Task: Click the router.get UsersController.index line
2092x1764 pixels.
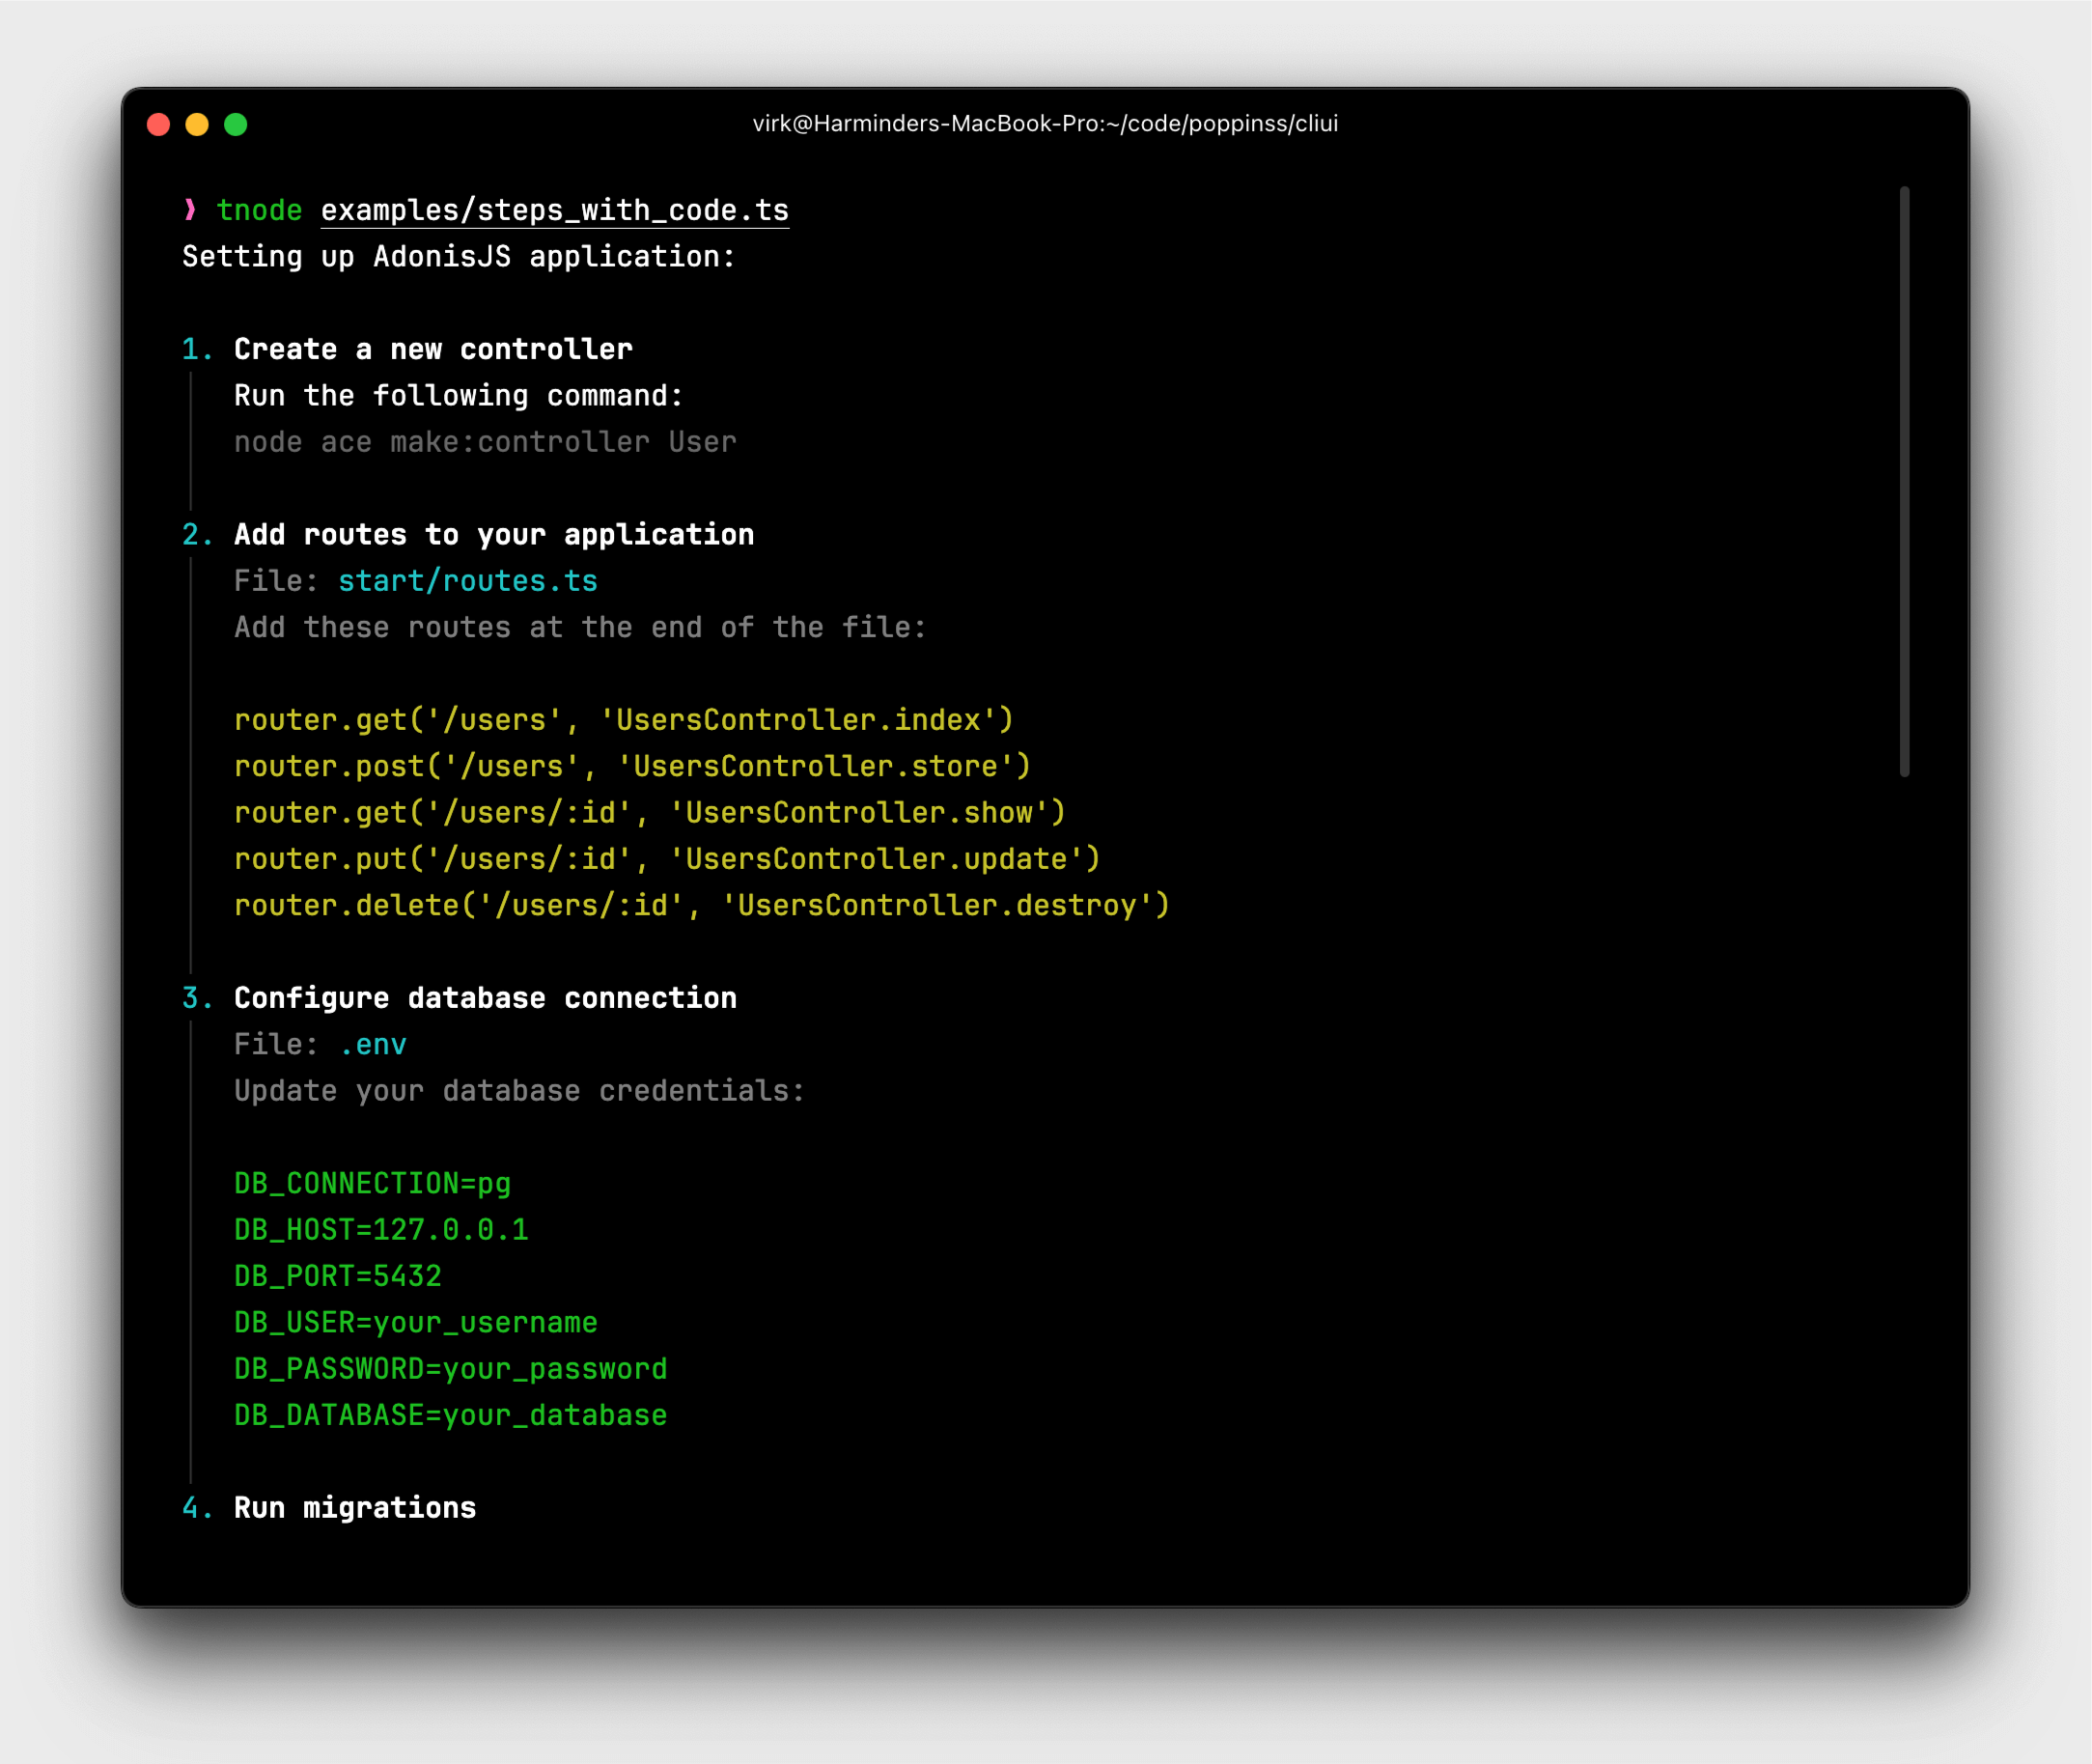Action: pyautogui.click(x=624, y=720)
